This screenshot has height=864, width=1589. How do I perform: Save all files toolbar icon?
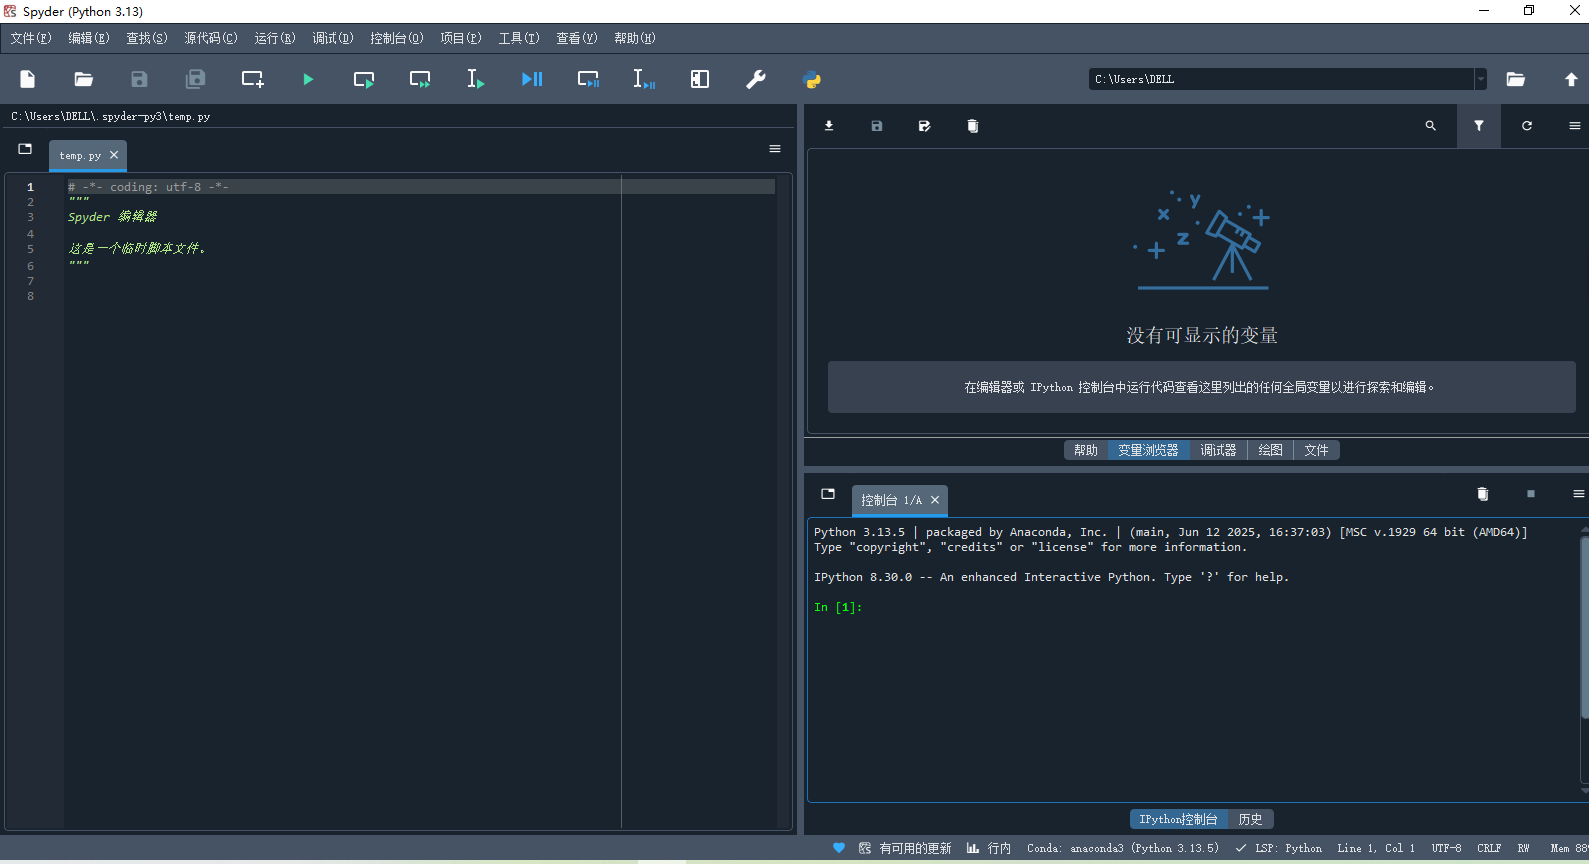click(x=196, y=79)
